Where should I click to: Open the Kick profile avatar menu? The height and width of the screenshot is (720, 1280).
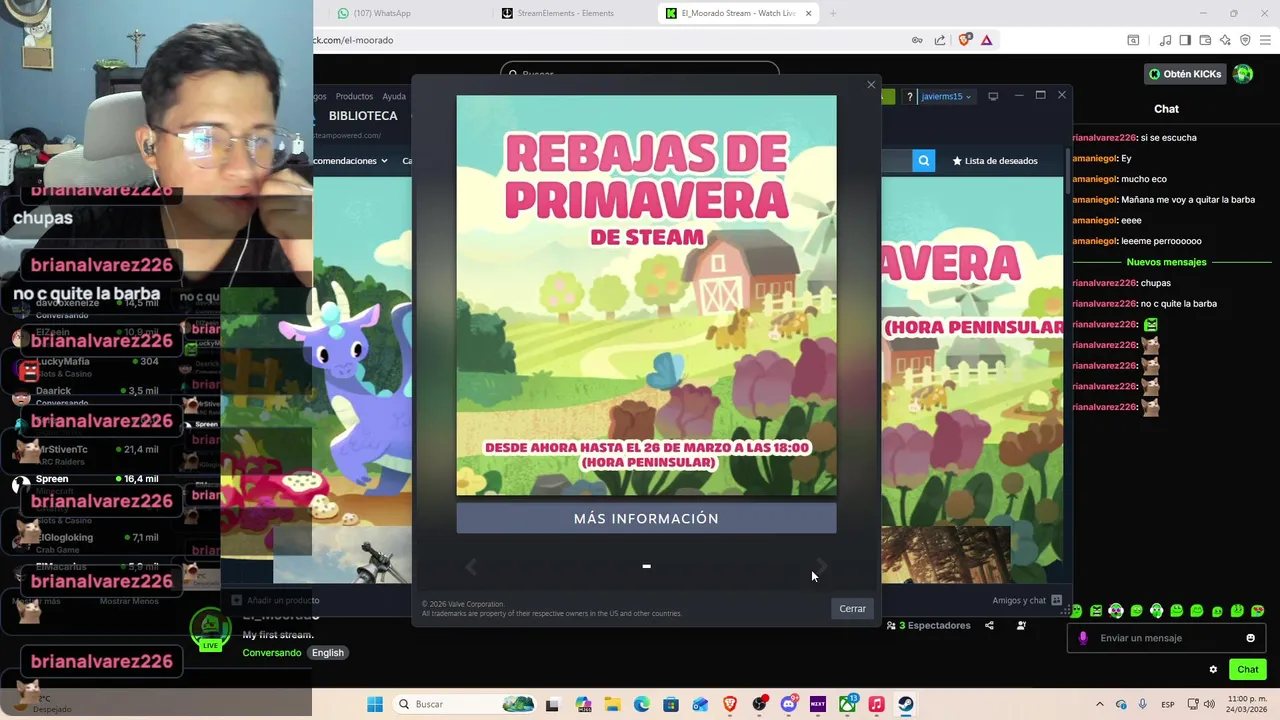pos(1243,74)
